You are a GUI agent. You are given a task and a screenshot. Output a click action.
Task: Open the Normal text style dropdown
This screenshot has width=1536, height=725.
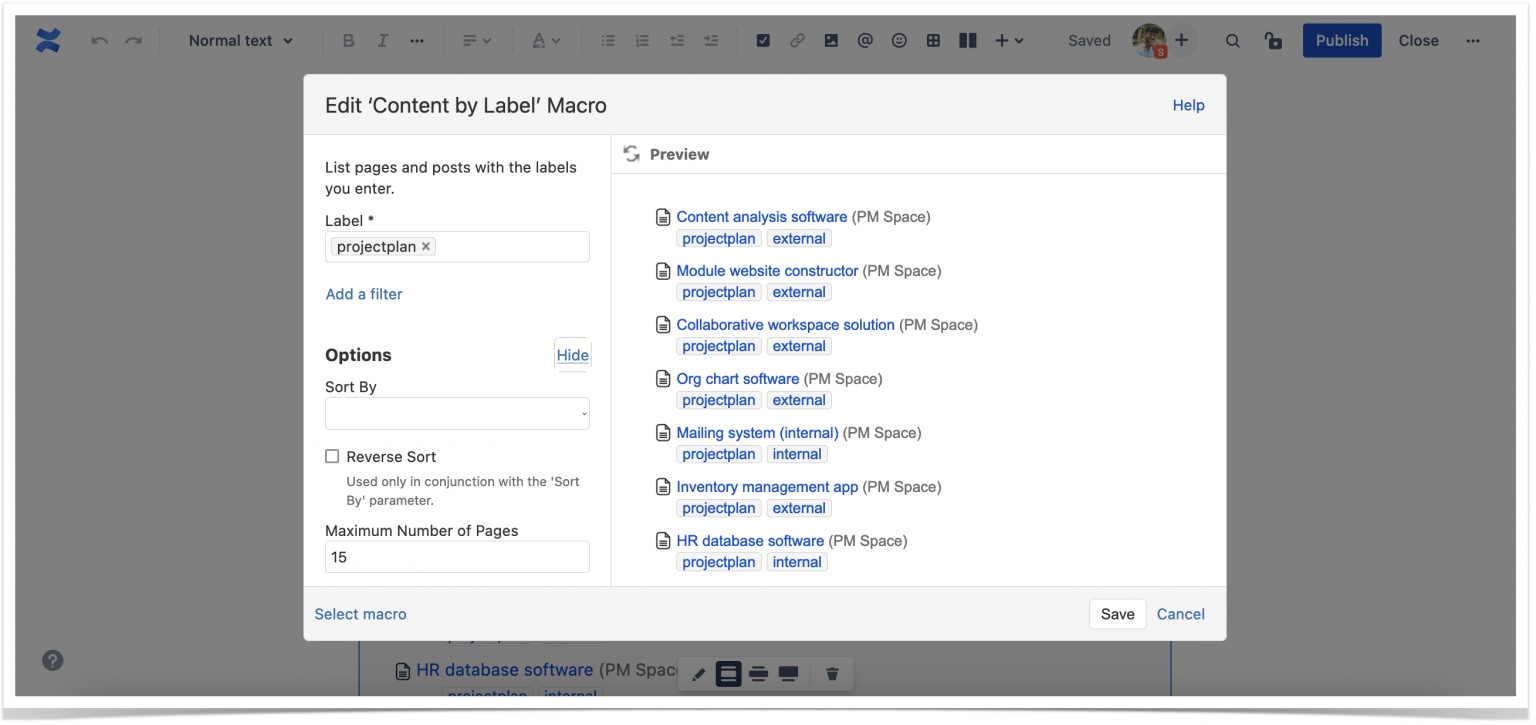pyautogui.click(x=241, y=41)
